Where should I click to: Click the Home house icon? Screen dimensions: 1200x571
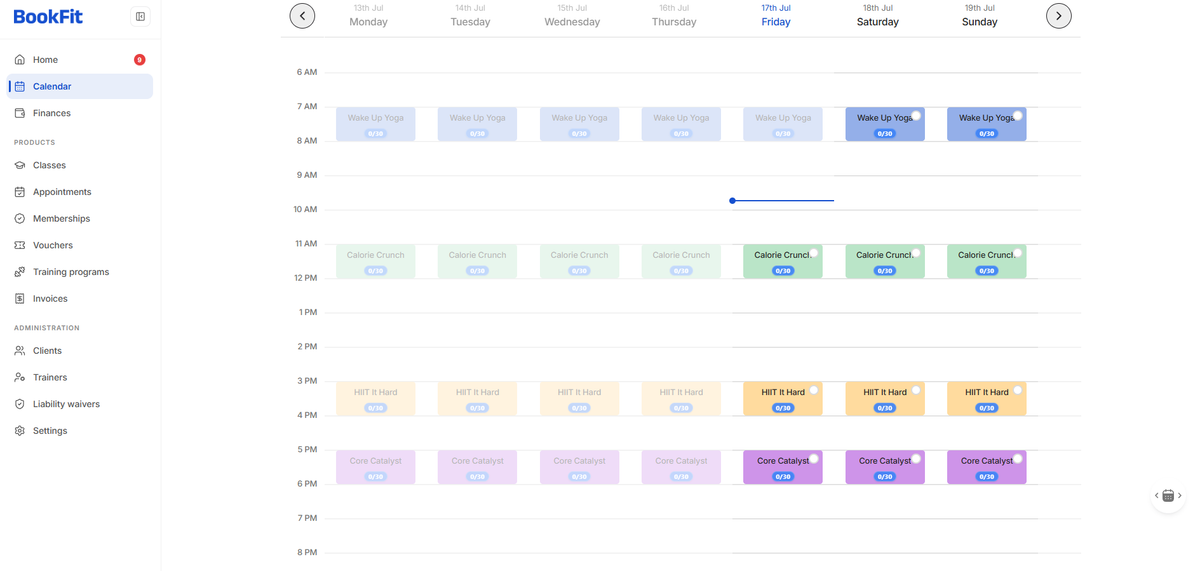coord(19,60)
